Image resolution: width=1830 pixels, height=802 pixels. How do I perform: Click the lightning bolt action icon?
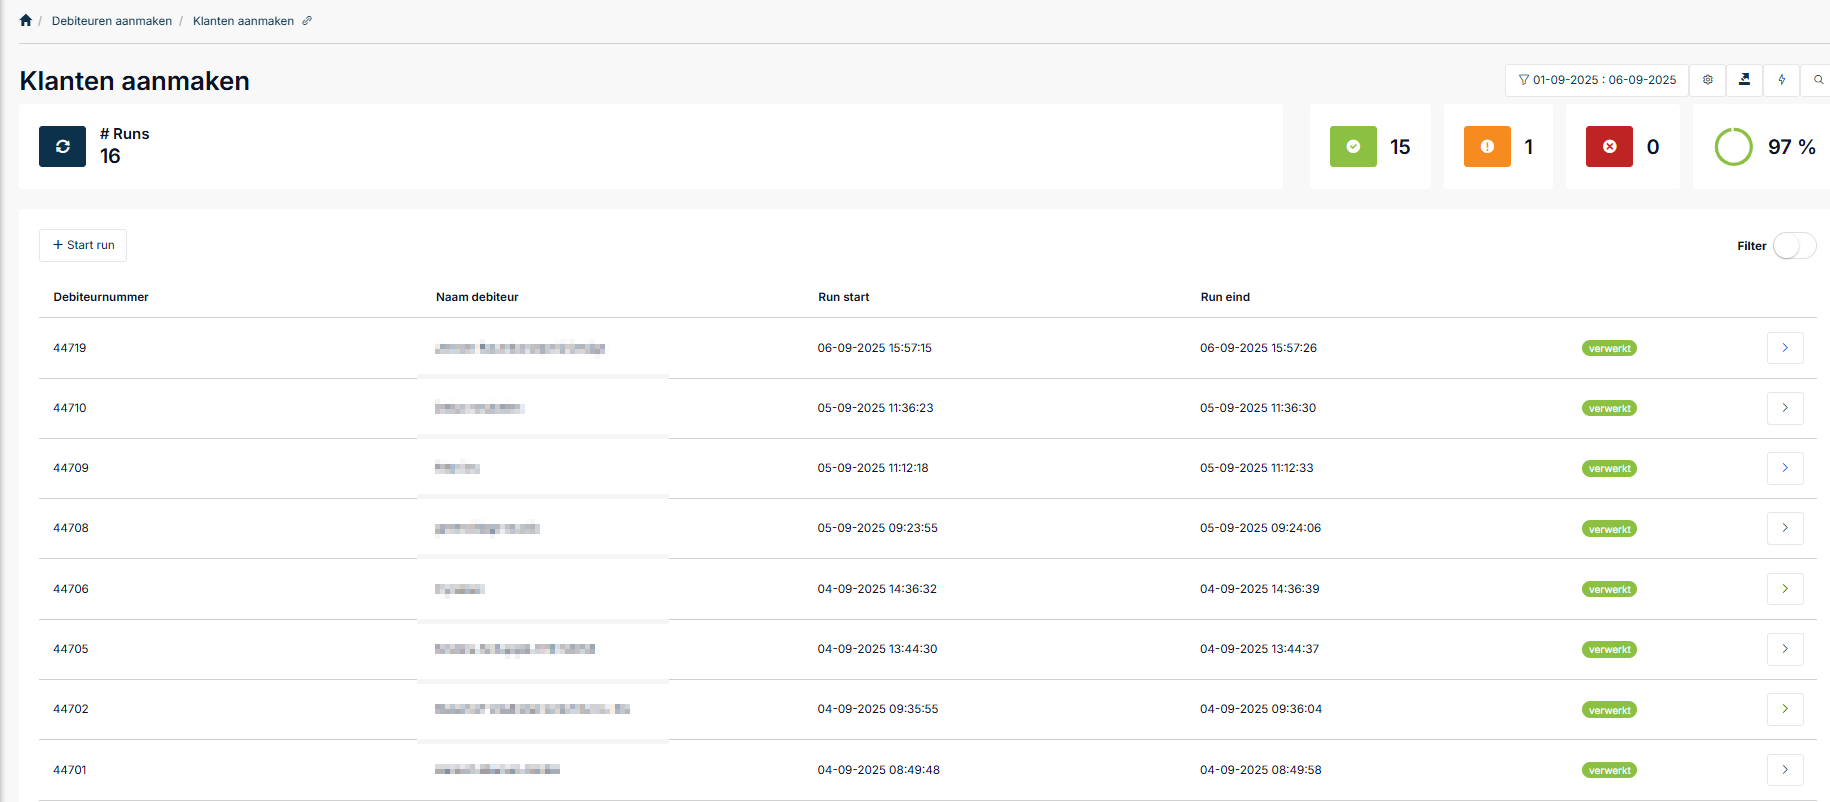1782,80
